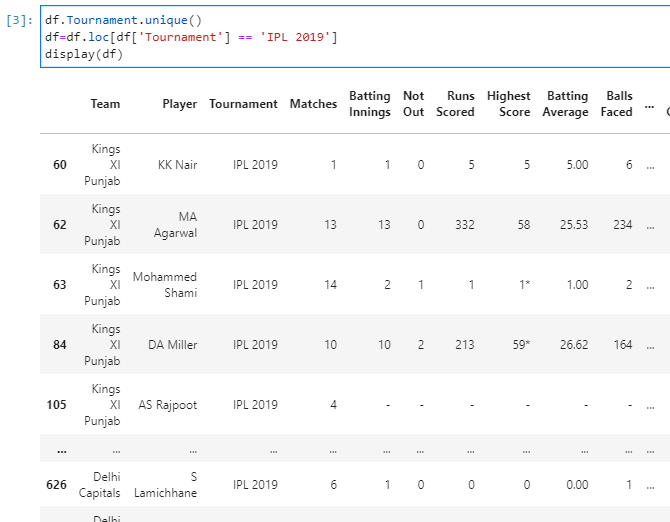This screenshot has height=522, width=670.
Task: Click the 'Not Out' column header
Action: click(414, 104)
